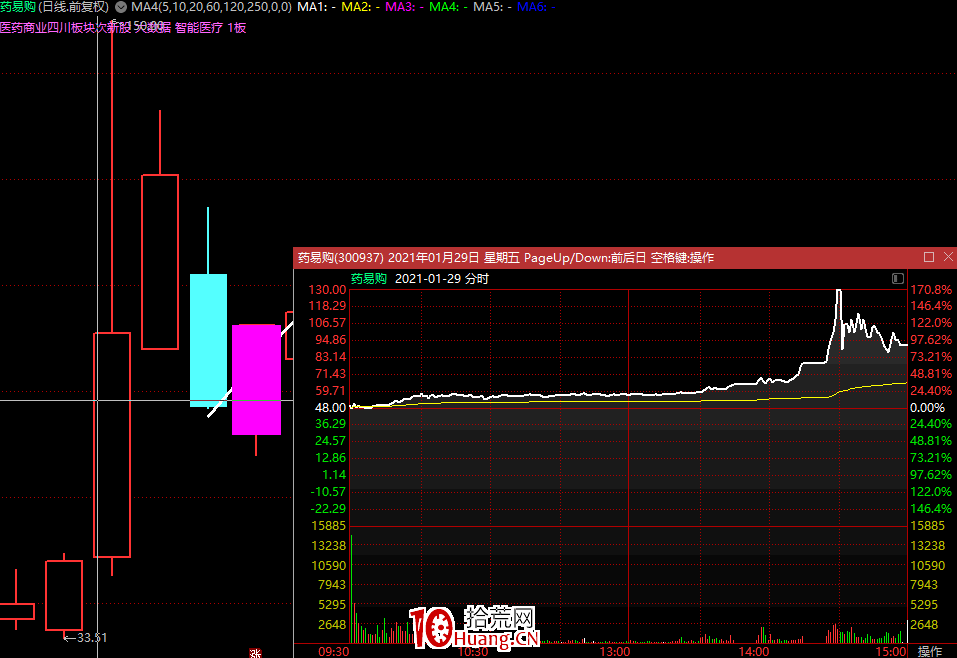Image resolution: width=957 pixels, height=658 pixels.
Task: Select the magenta candlestick on the daily chart
Action: pyautogui.click(x=256, y=379)
